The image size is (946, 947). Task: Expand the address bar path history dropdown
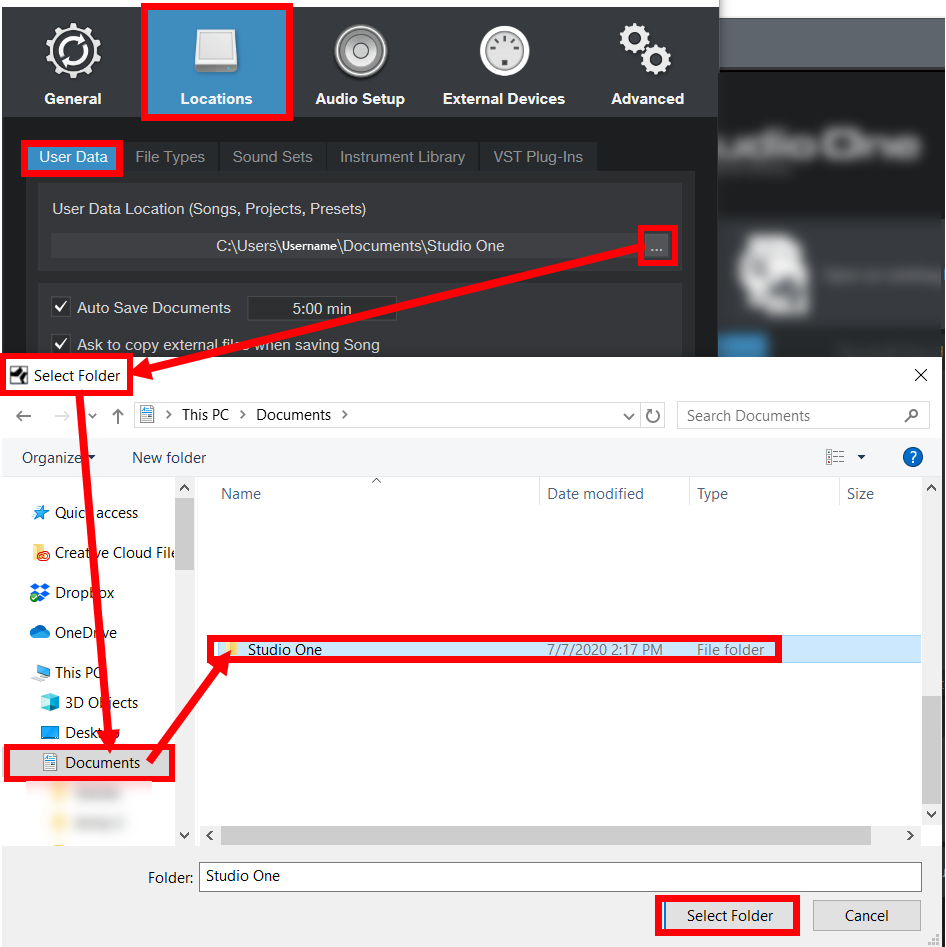tap(629, 416)
